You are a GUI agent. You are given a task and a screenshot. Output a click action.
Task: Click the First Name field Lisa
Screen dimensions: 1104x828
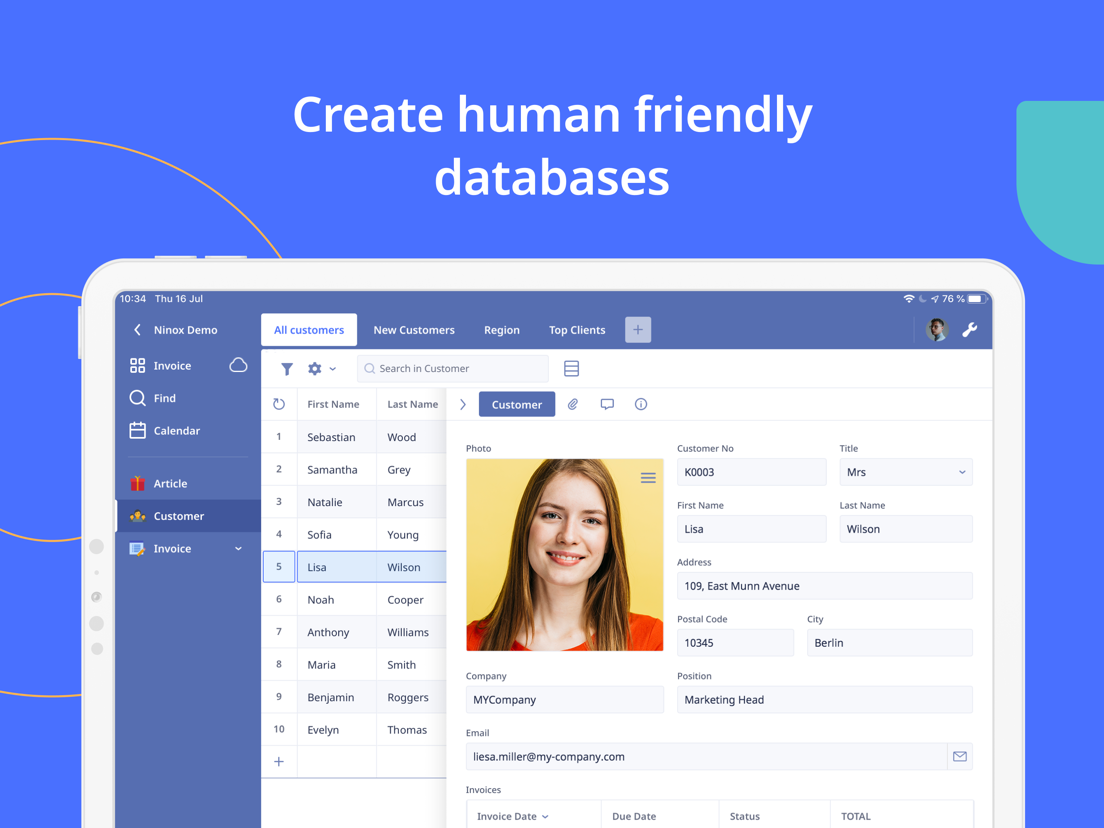click(751, 529)
